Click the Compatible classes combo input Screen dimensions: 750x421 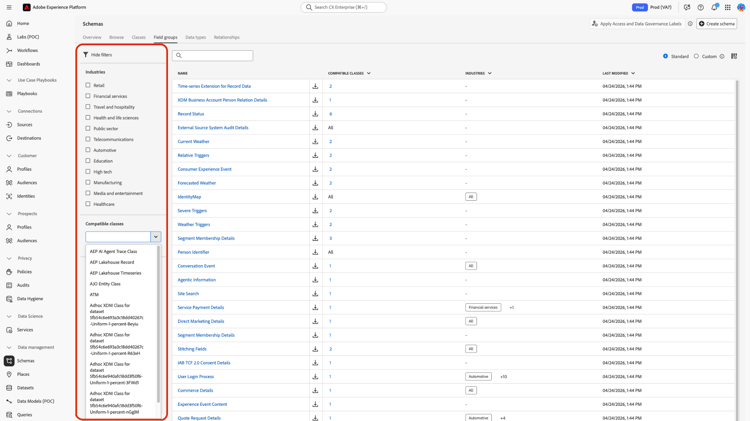pos(118,237)
